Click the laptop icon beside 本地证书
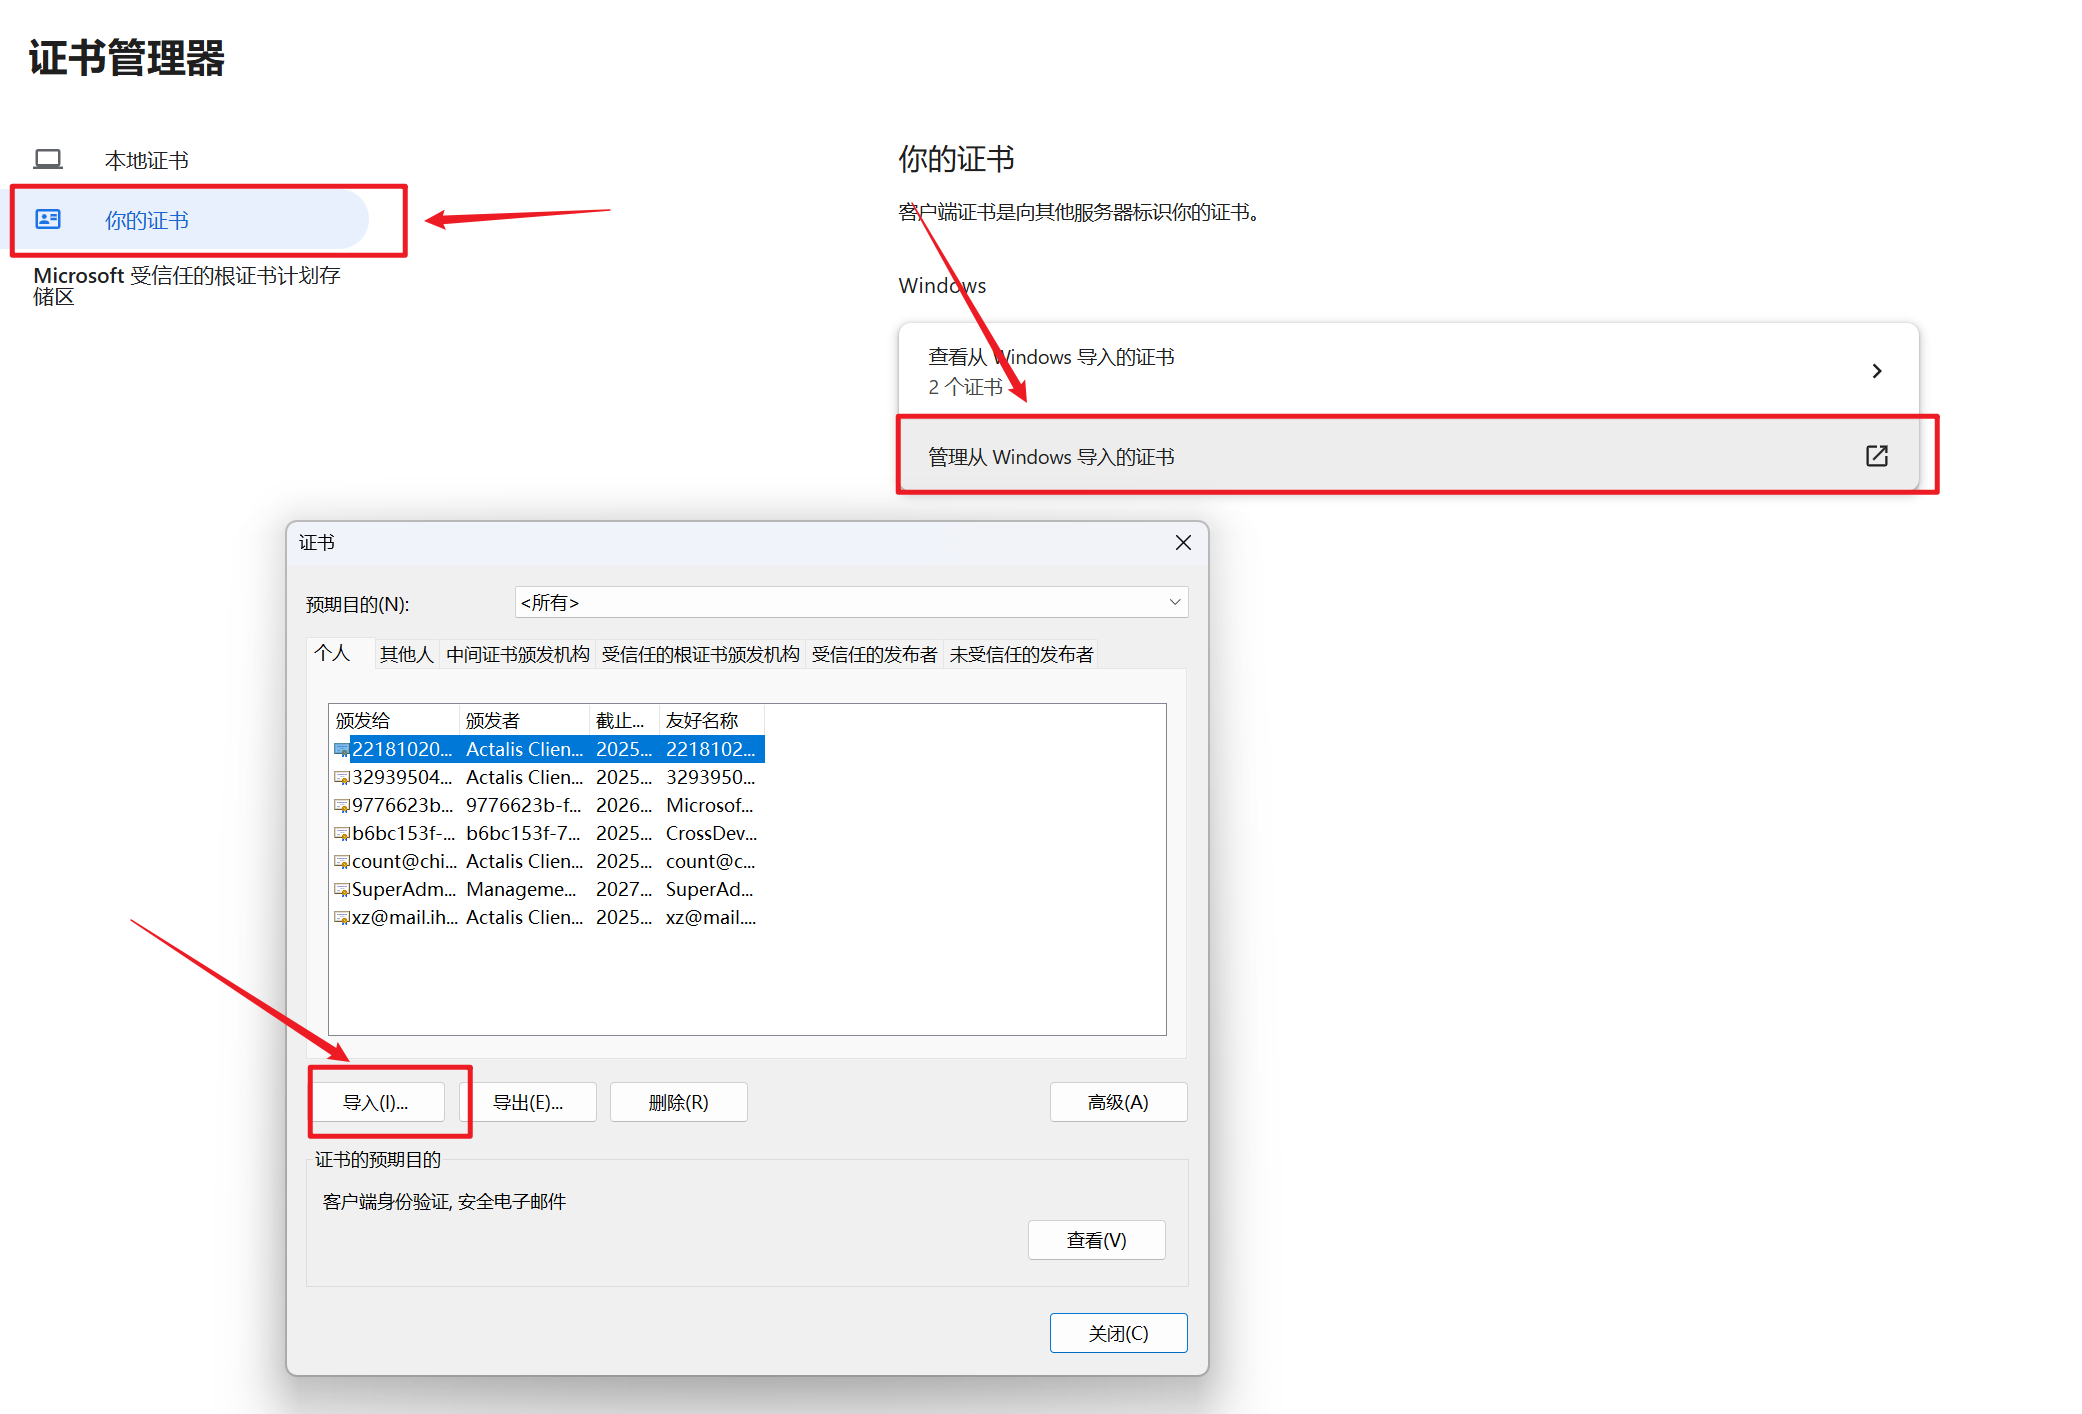 tap(48, 159)
